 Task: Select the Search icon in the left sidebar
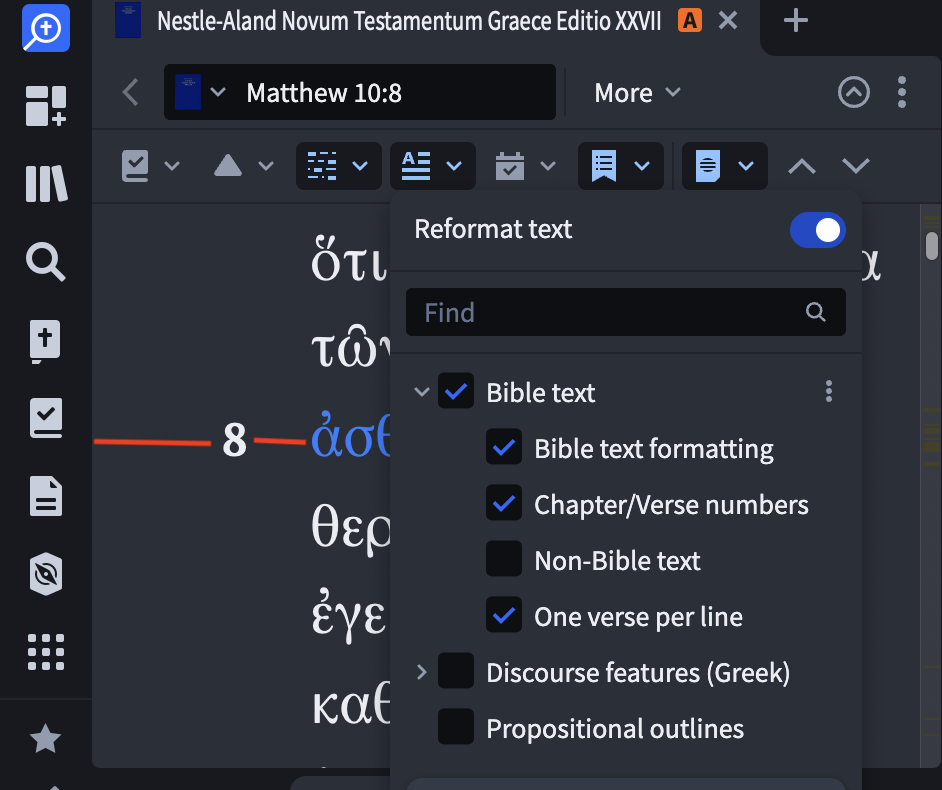[44, 262]
